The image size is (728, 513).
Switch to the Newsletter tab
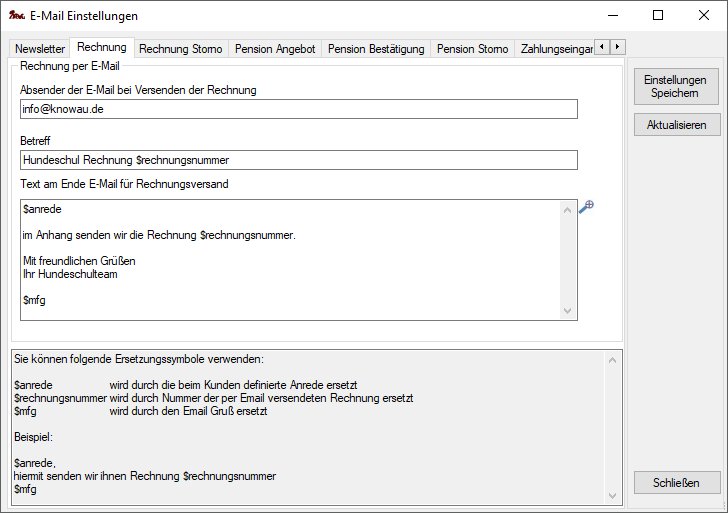pos(40,48)
